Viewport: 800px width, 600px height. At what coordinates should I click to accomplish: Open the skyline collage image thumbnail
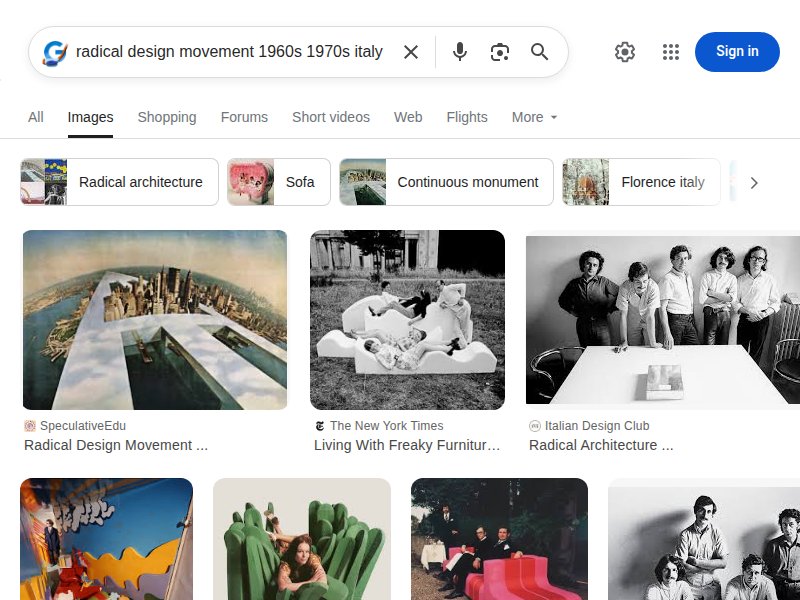click(155, 319)
